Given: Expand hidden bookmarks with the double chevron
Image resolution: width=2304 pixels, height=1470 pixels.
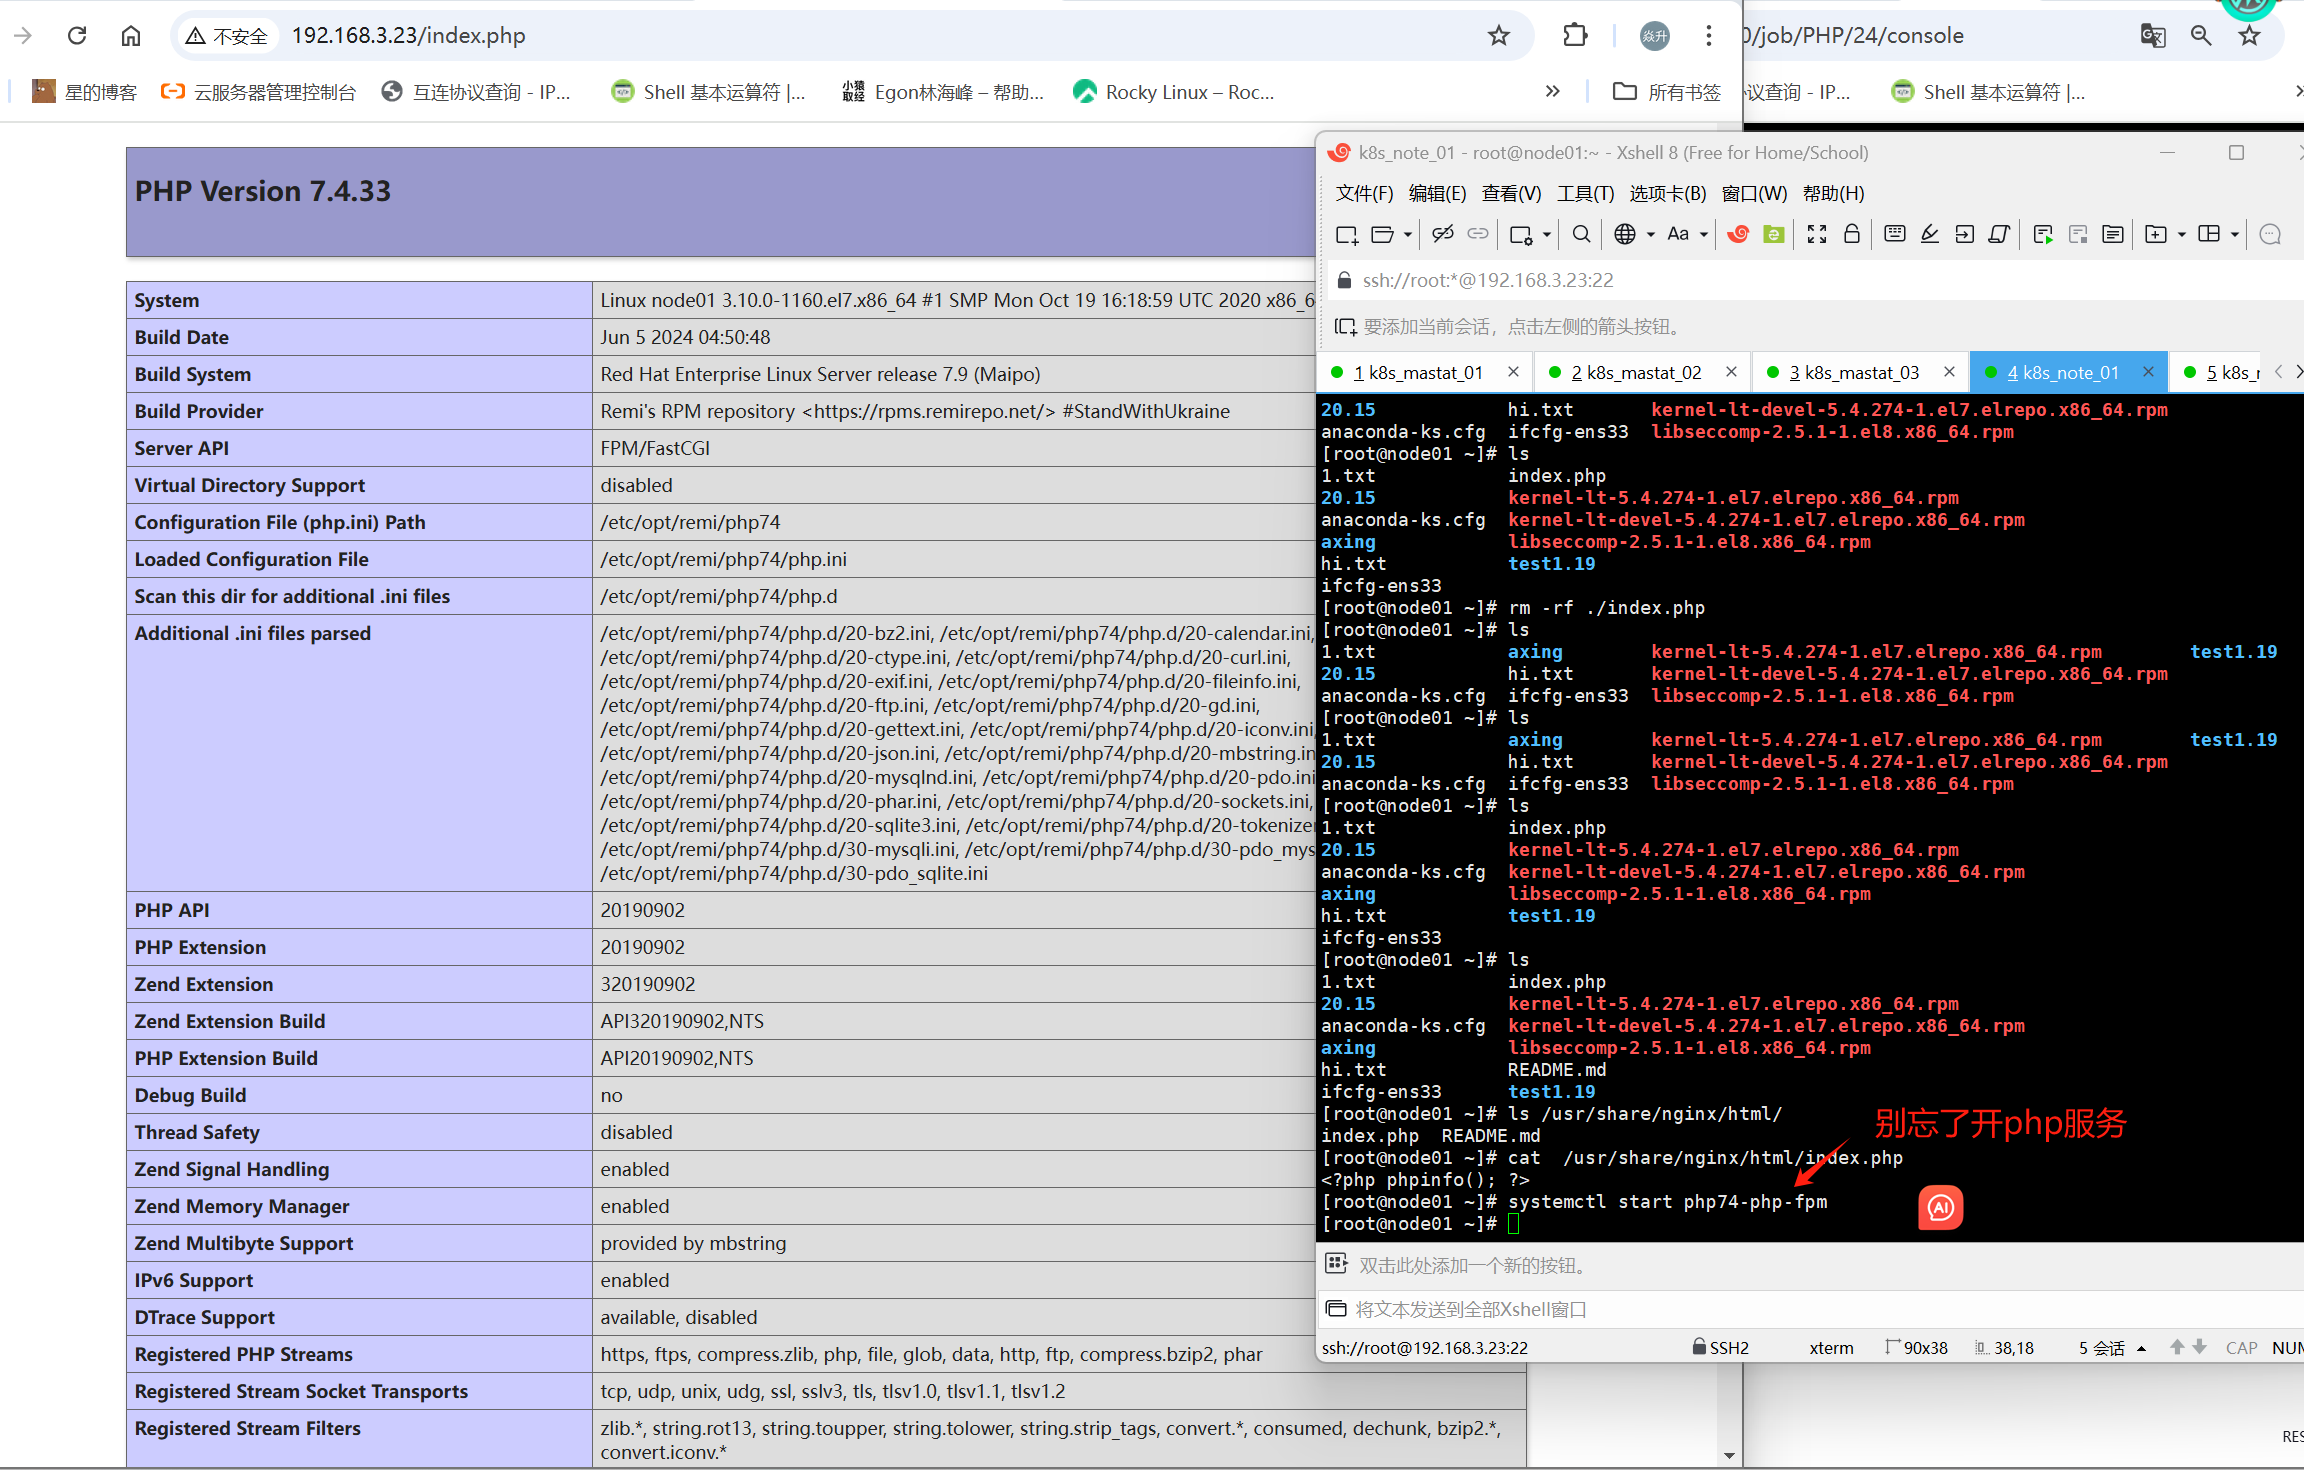Looking at the screenshot, I should pyautogui.click(x=1552, y=92).
